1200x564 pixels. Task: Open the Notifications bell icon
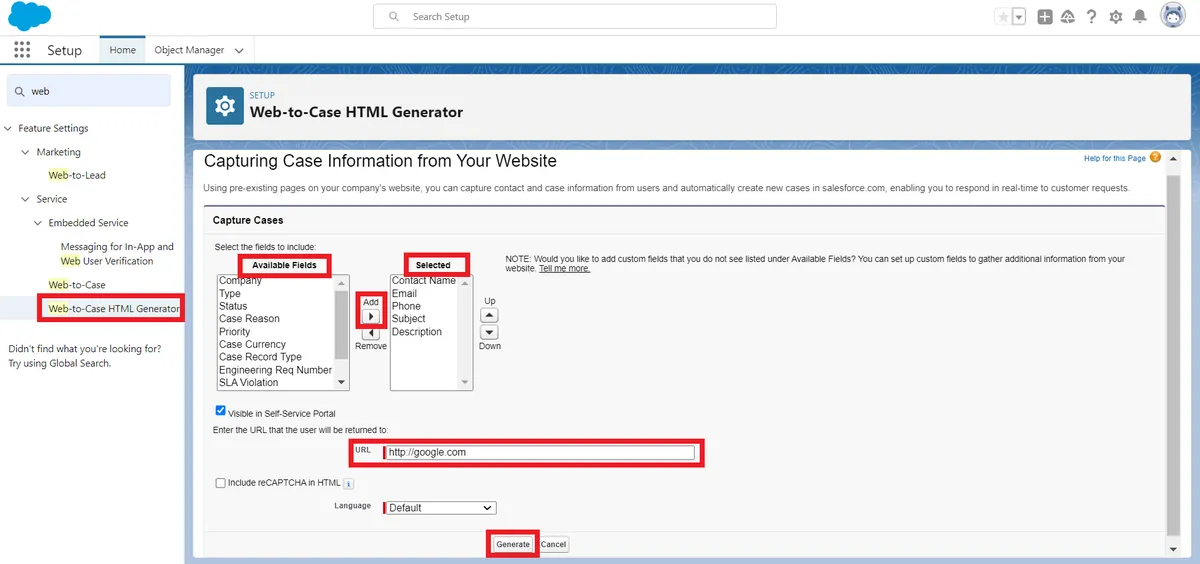click(x=1139, y=17)
